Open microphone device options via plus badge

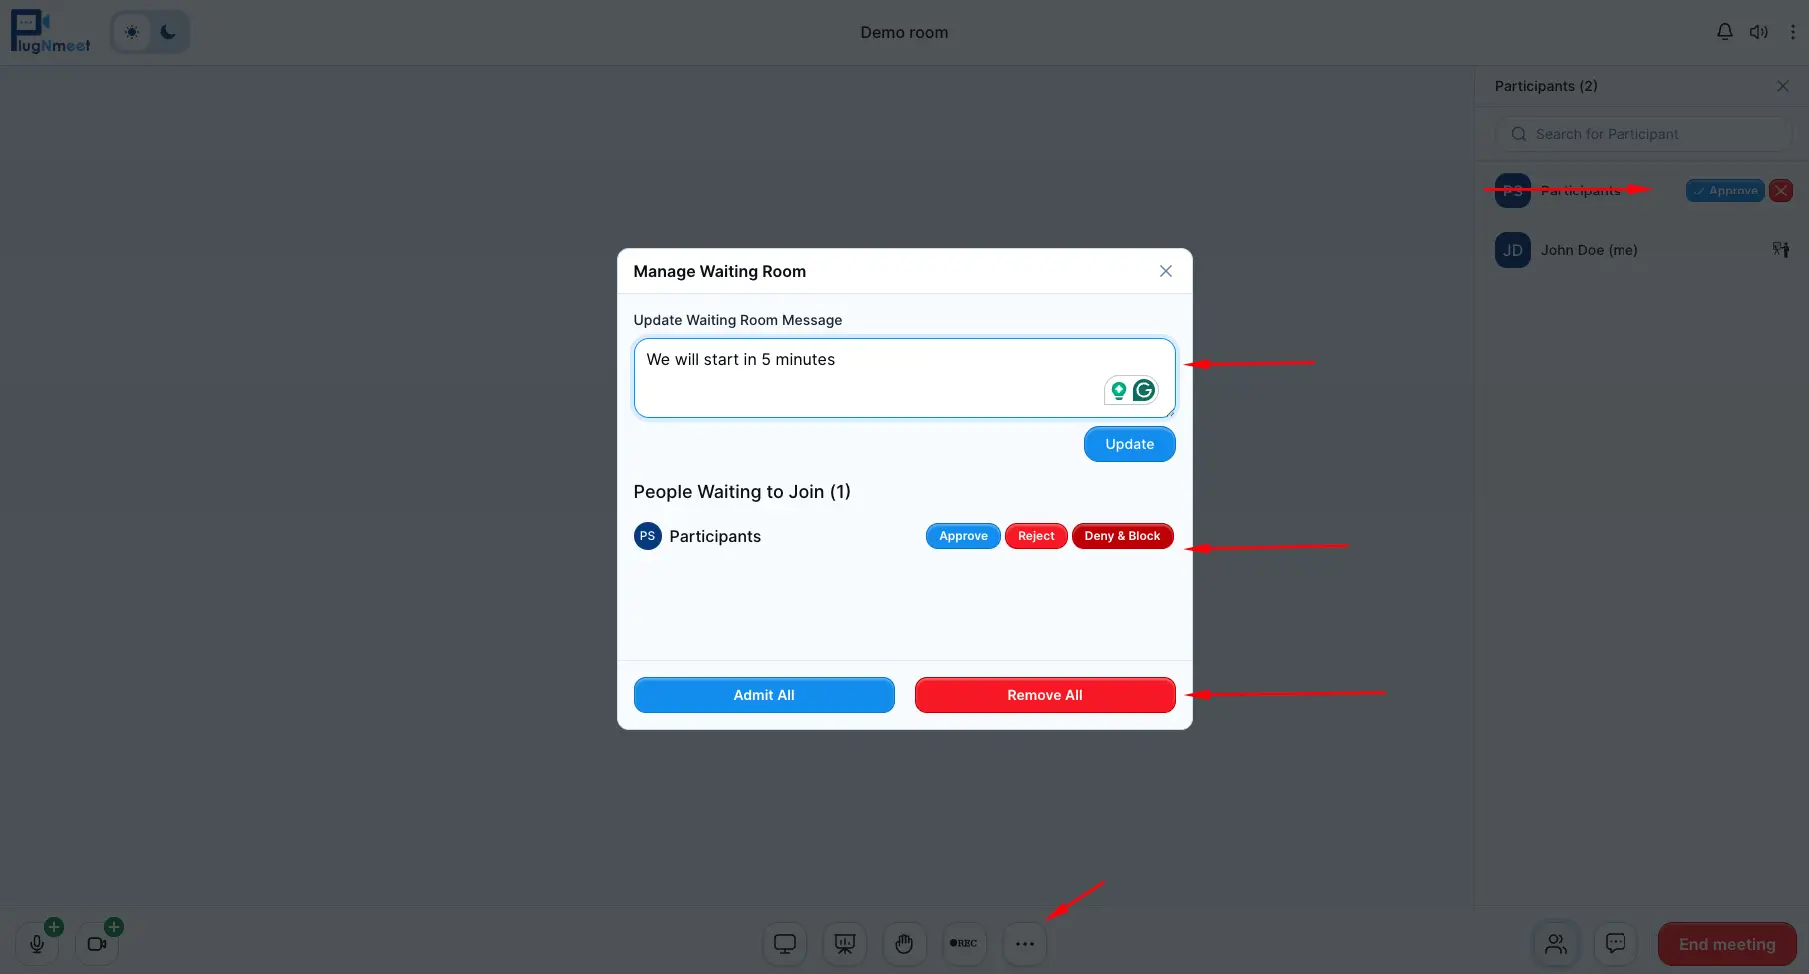pyautogui.click(x=55, y=926)
